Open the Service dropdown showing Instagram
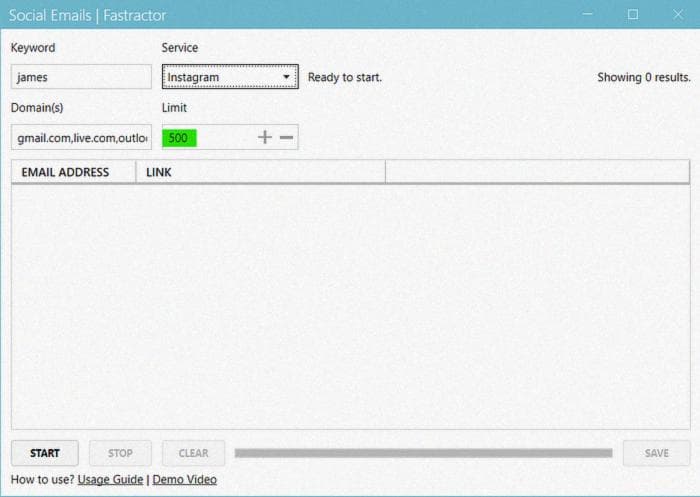 [x=230, y=77]
